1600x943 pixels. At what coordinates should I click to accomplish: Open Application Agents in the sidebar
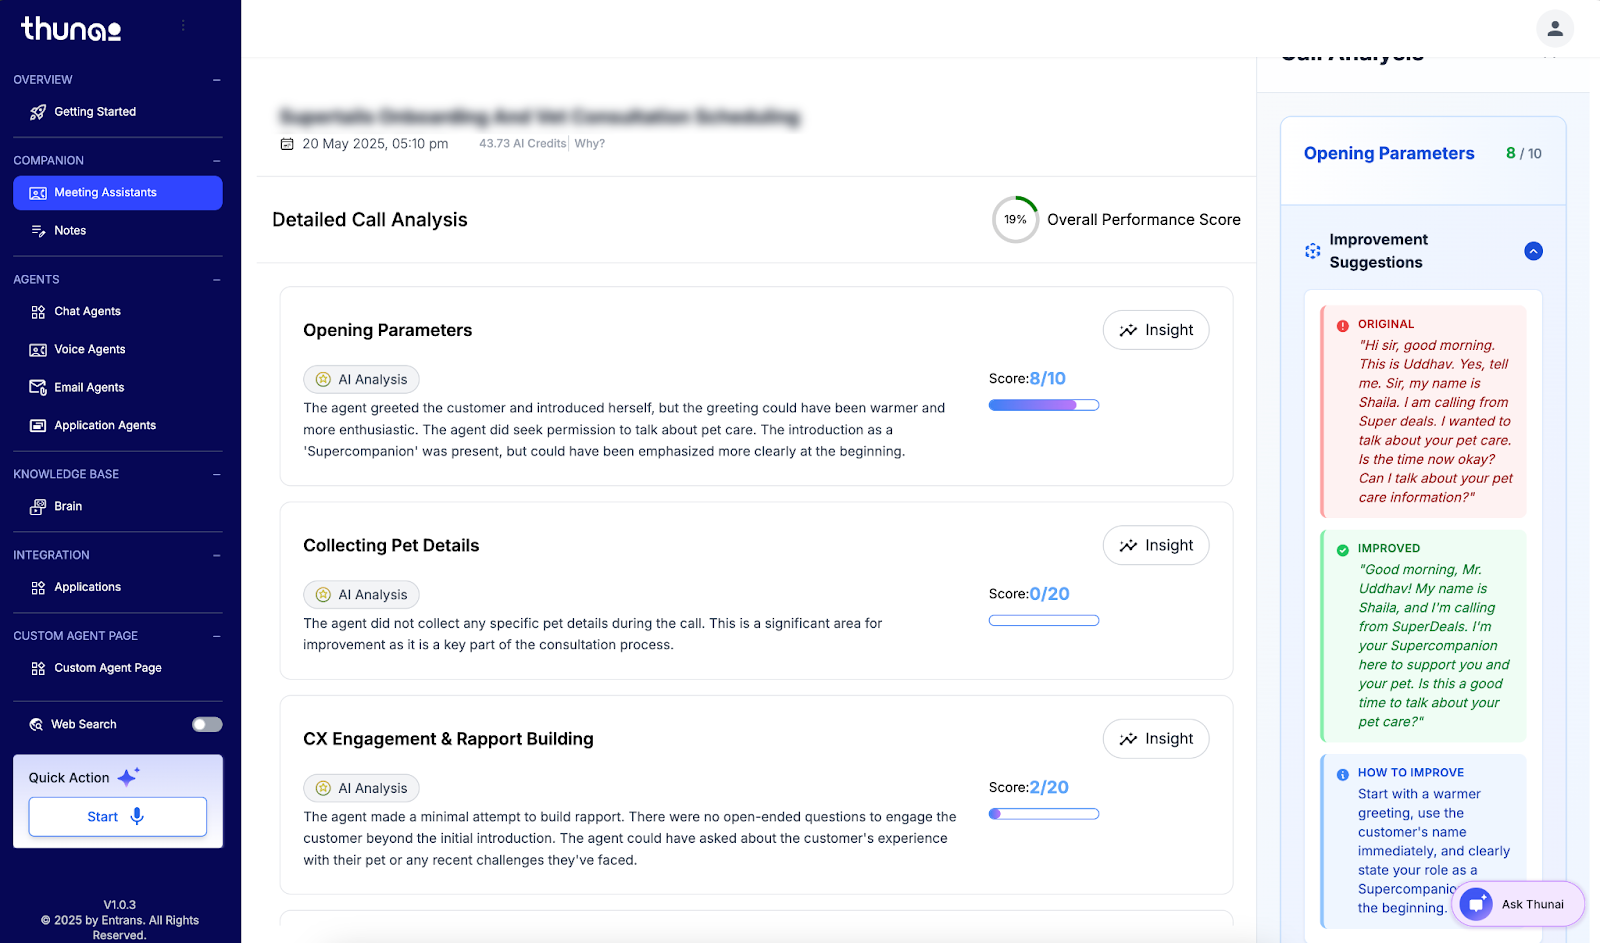coord(118,426)
